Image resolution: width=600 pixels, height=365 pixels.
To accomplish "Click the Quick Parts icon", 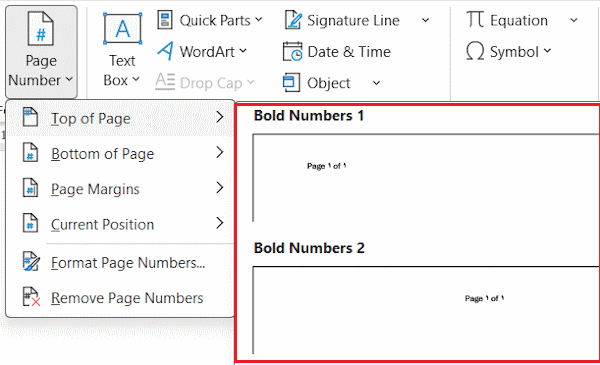I will [165, 20].
